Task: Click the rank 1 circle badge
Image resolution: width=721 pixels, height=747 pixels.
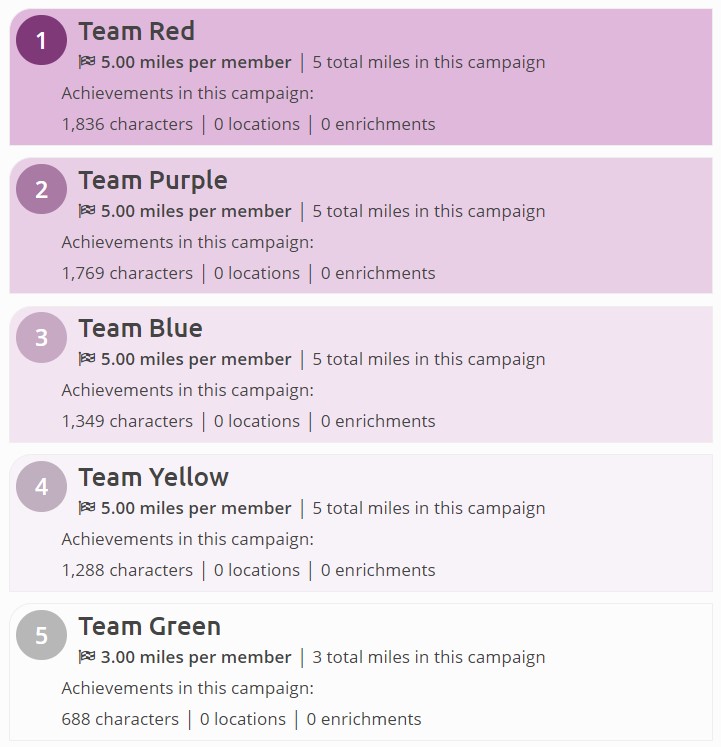Action: pos(41,40)
